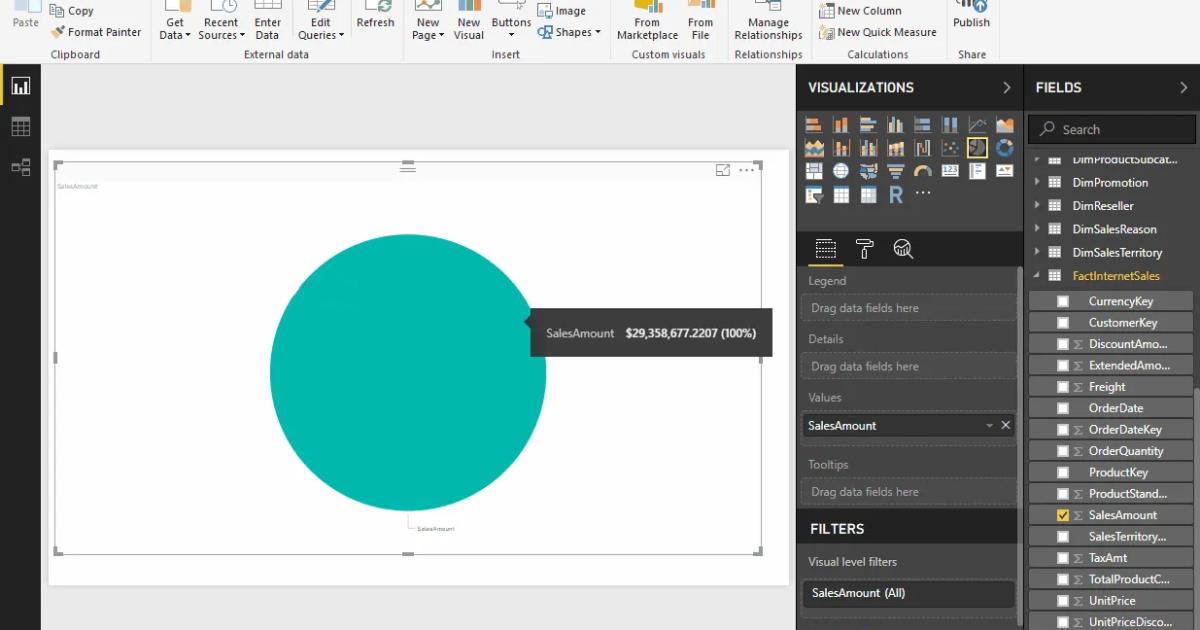Open SalesAmount dropdown in Values well
Screen dimensions: 1200x630
(989, 425)
